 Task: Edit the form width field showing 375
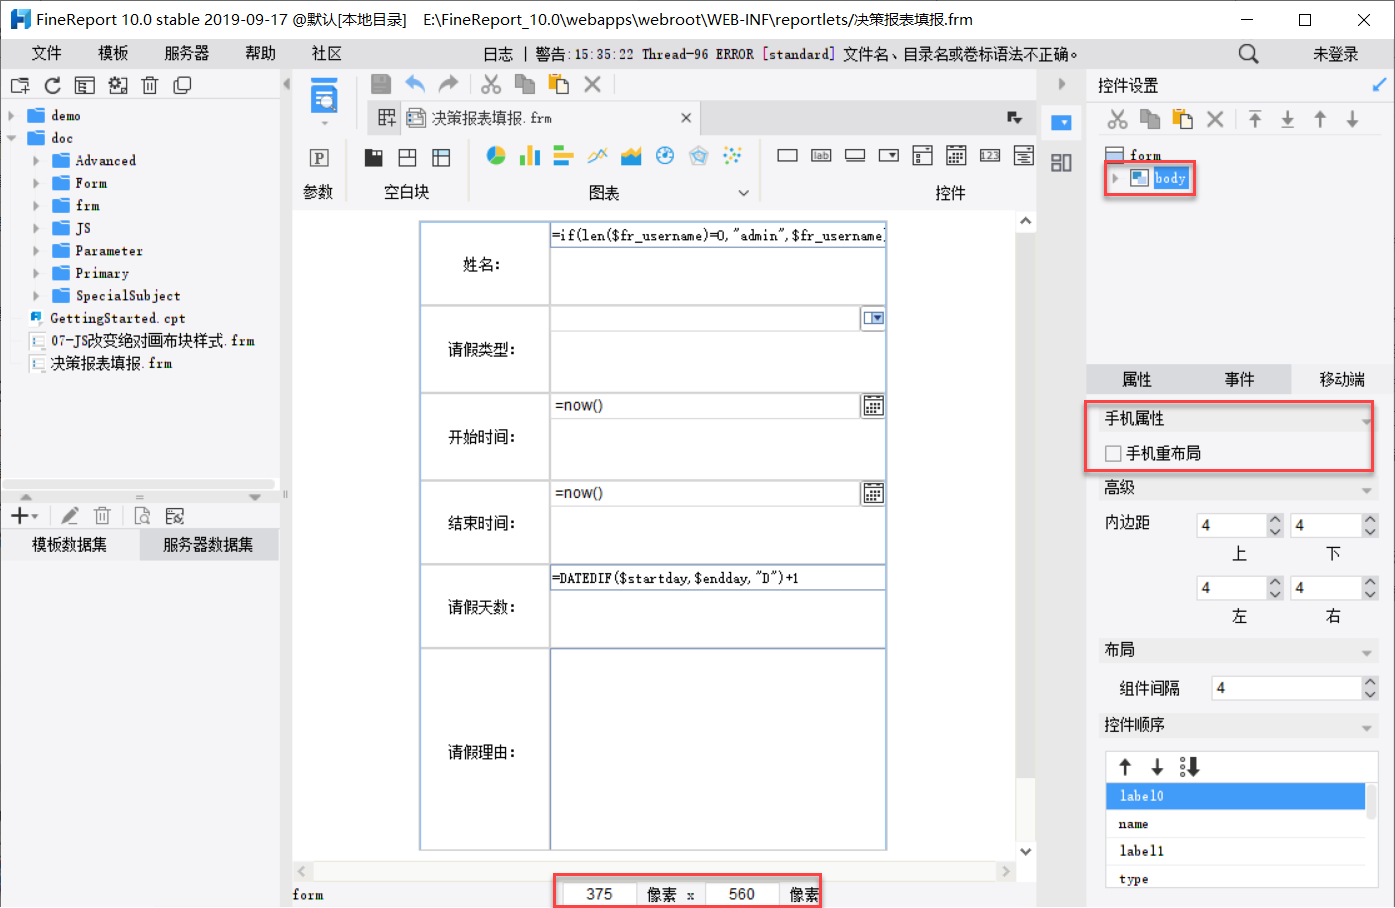[x=599, y=894]
